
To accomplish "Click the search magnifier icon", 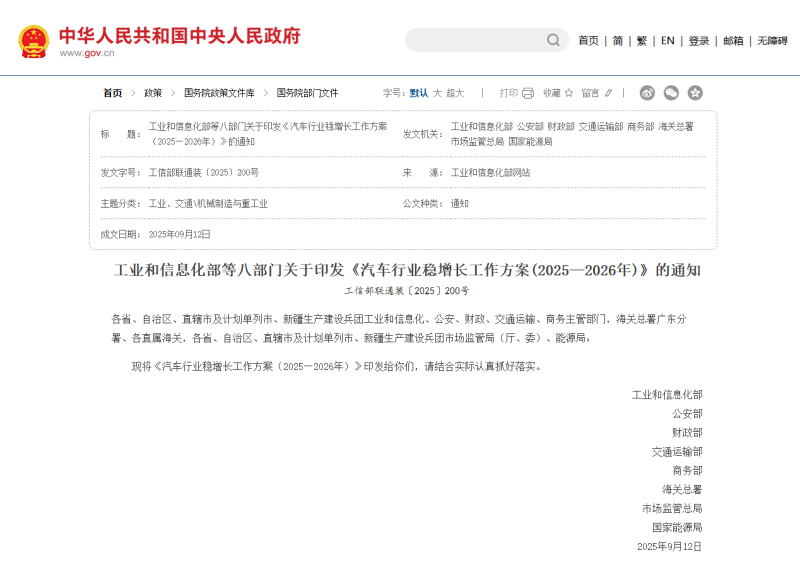I will 553,40.
